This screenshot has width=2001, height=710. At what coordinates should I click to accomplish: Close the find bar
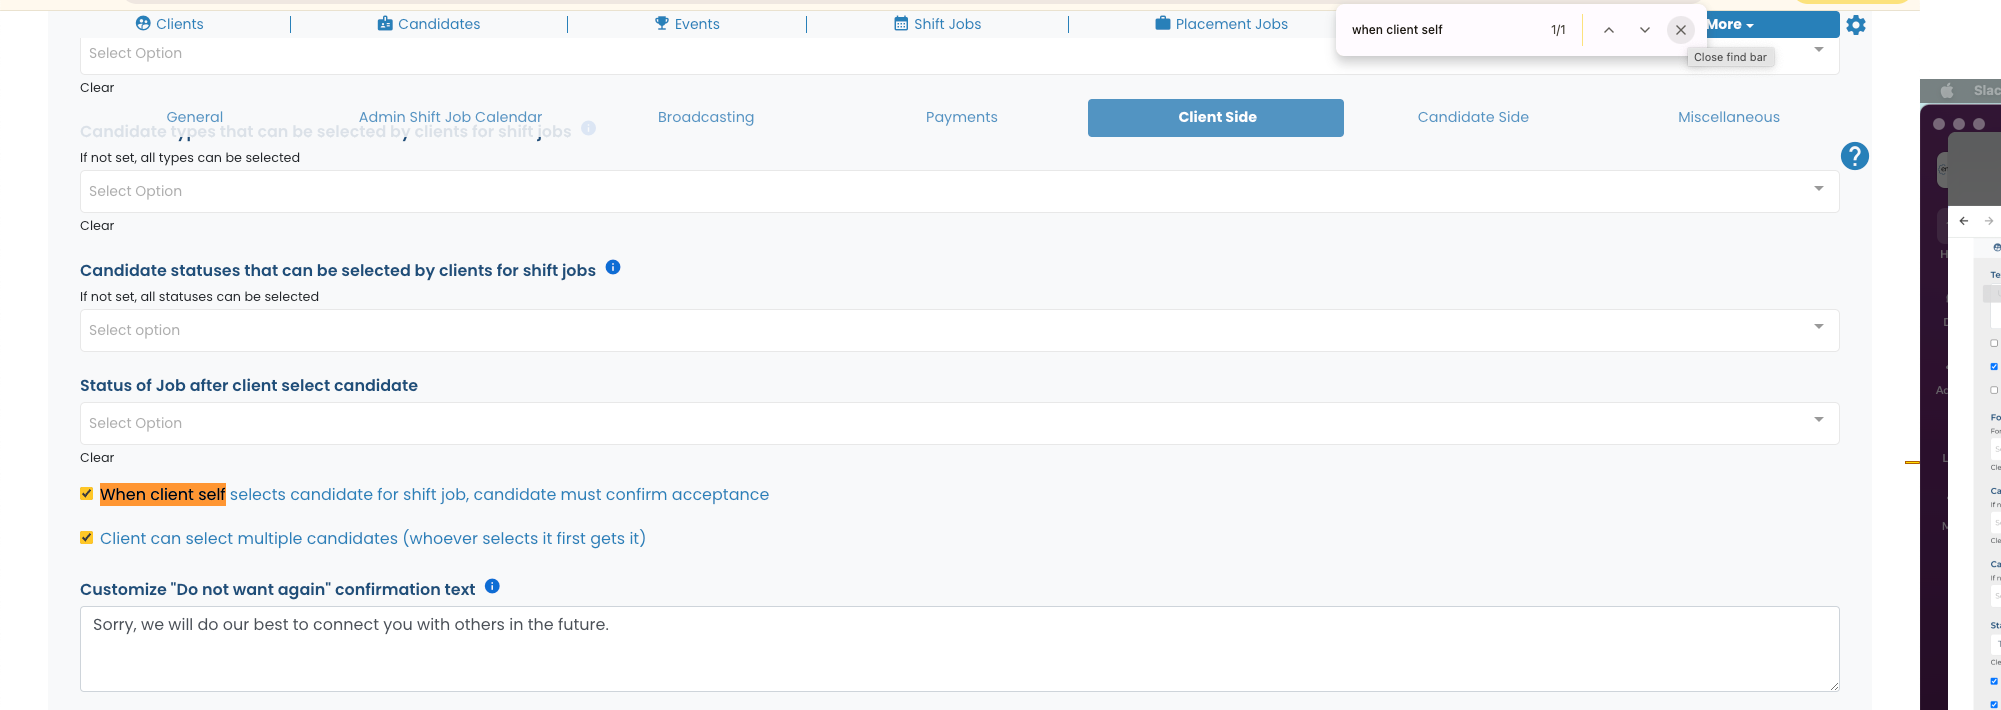point(1681,30)
